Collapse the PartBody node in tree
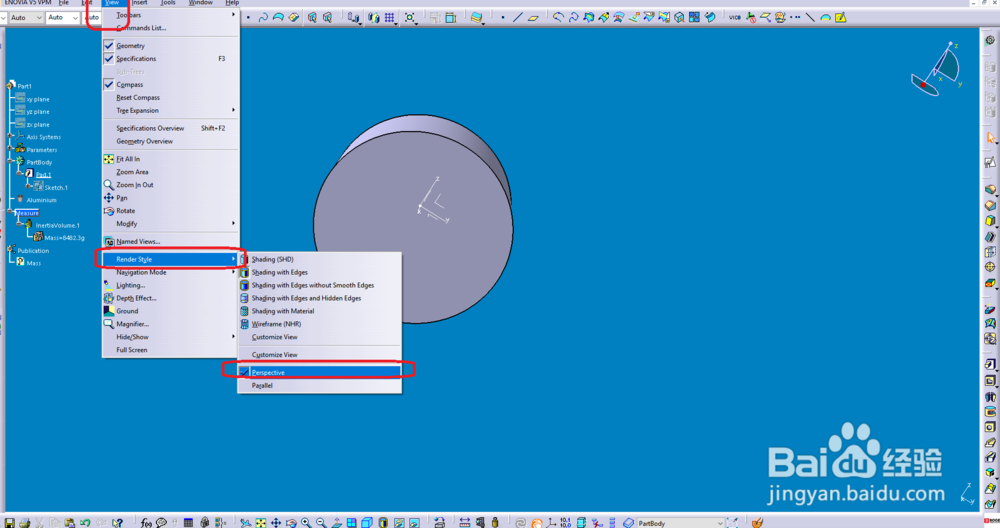 (11, 162)
